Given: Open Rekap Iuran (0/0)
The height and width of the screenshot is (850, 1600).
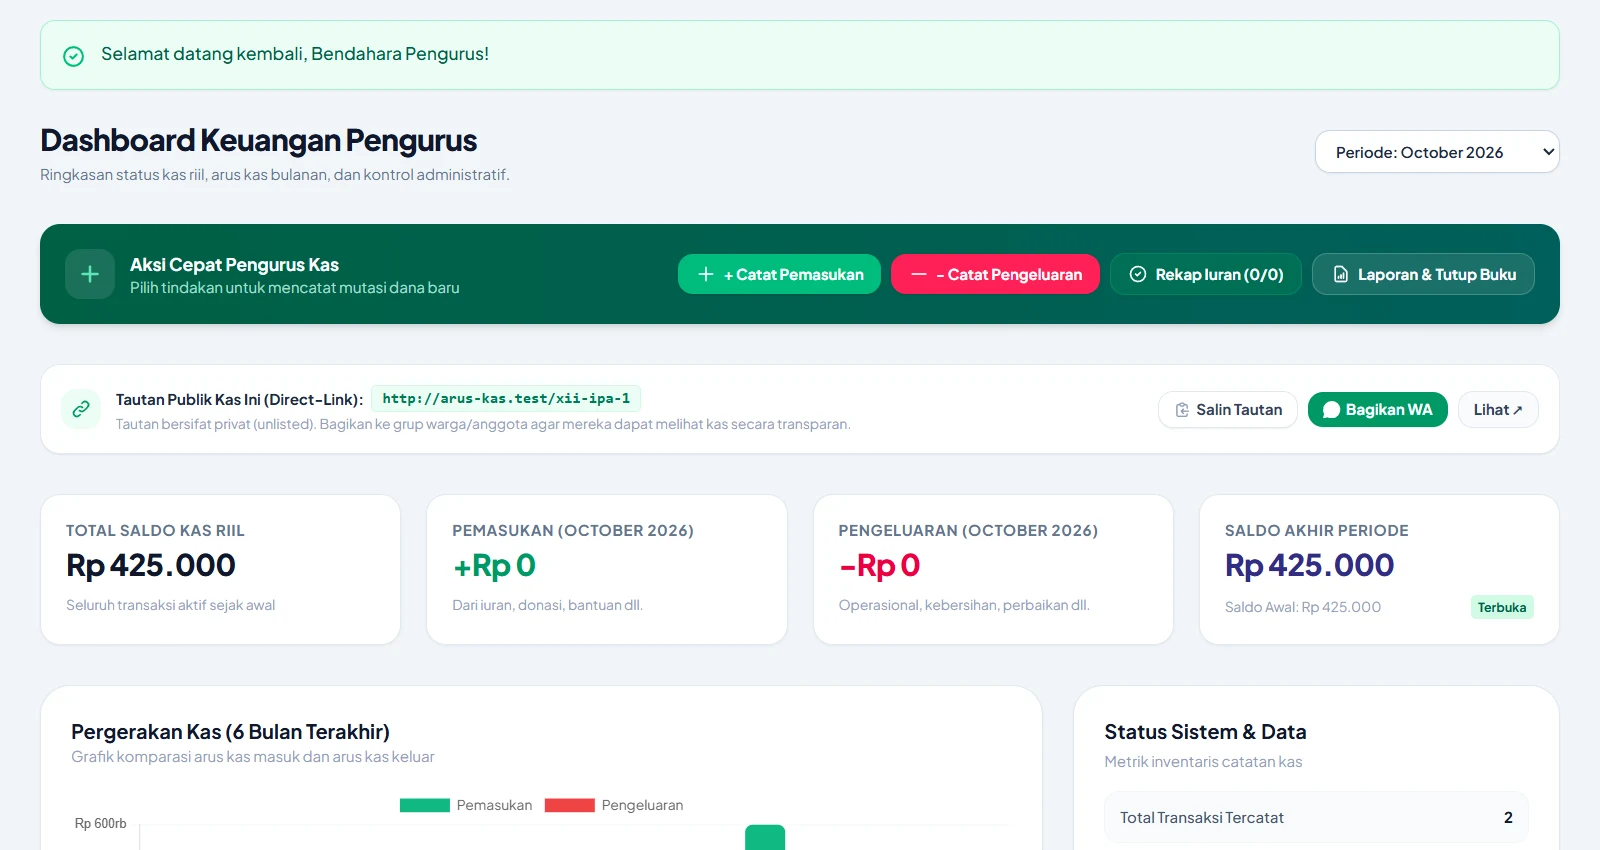Looking at the screenshot, I should click(1205, 274).
